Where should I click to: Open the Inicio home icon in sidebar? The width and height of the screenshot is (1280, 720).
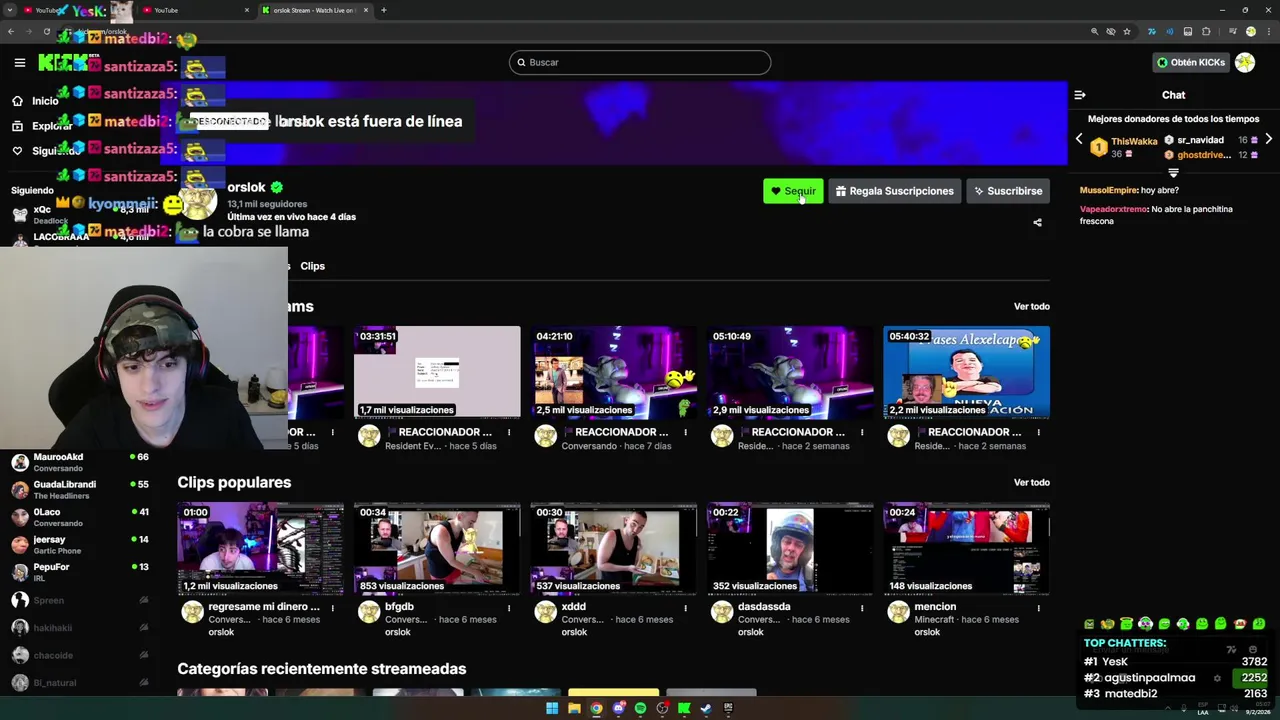17,101
